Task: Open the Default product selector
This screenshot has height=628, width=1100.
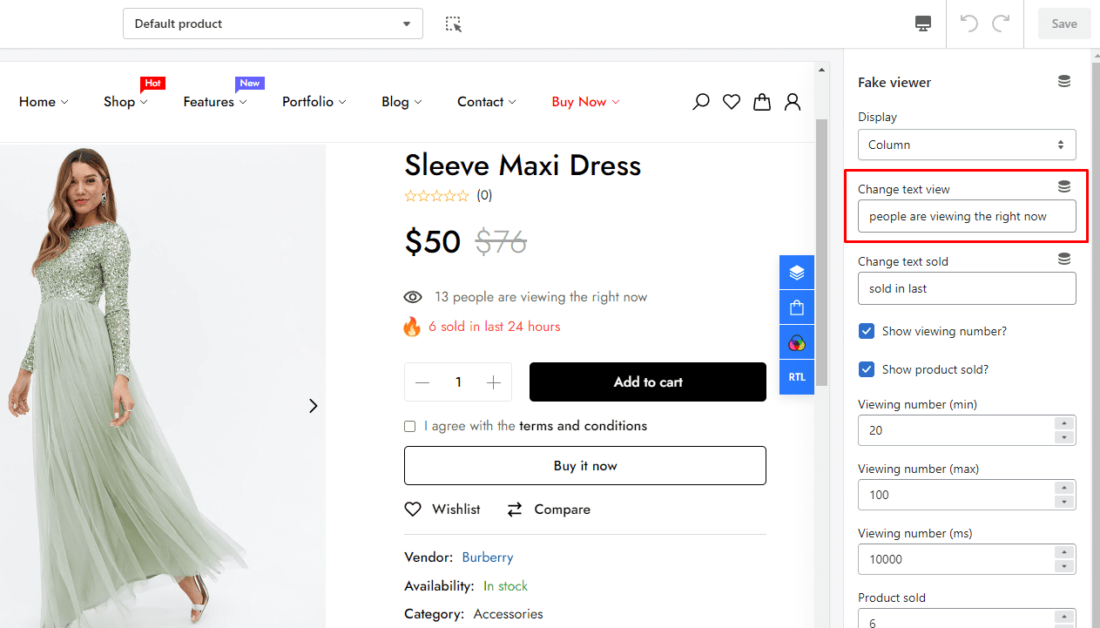Action: point(272,23)
